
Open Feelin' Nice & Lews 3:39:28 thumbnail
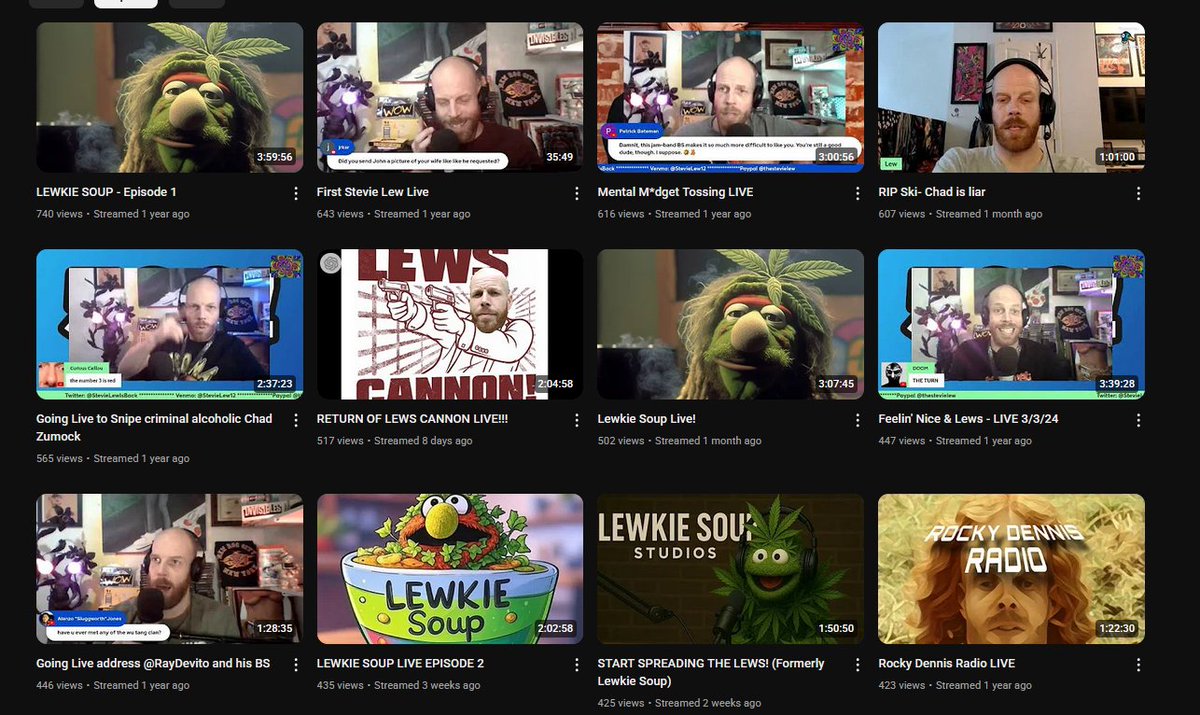[x=1011, y=324]
